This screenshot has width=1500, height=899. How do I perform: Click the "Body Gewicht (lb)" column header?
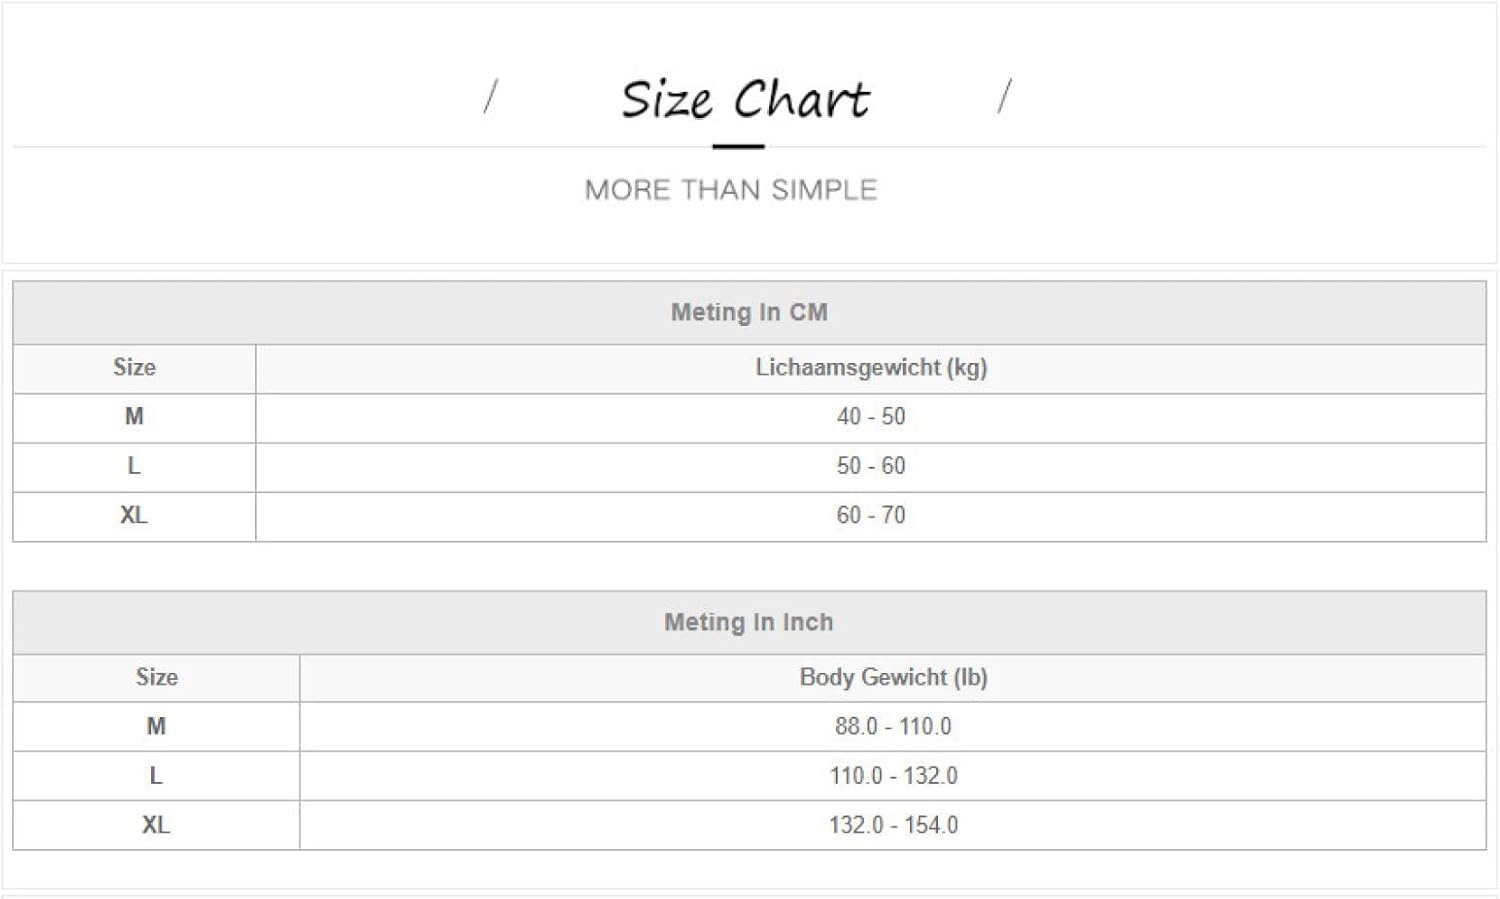coord(893,677)
